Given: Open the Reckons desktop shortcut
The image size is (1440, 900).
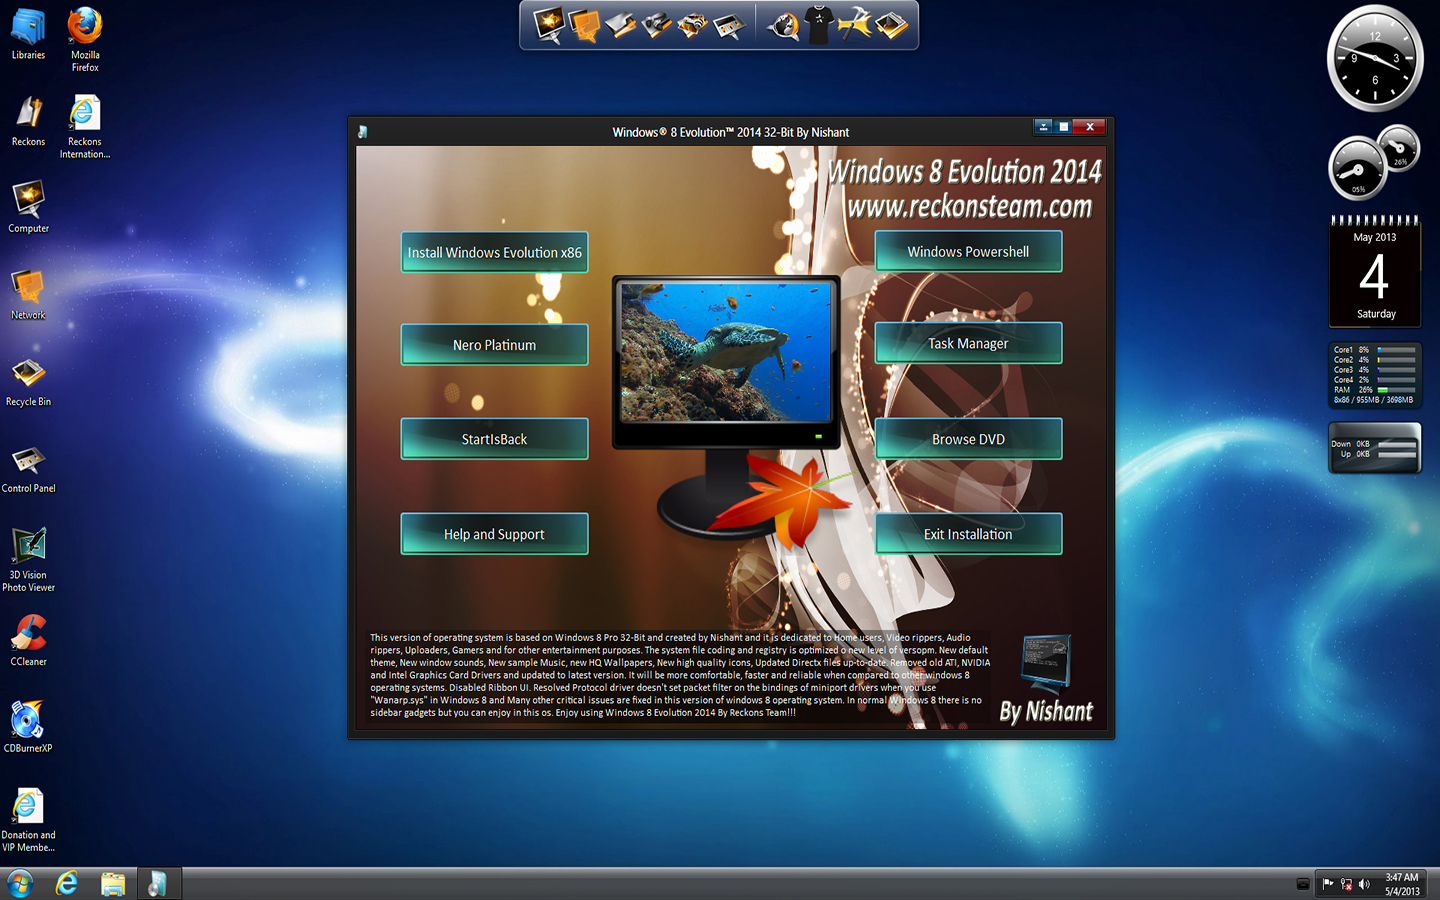Looking at the screenshot, I should [28, 120].
